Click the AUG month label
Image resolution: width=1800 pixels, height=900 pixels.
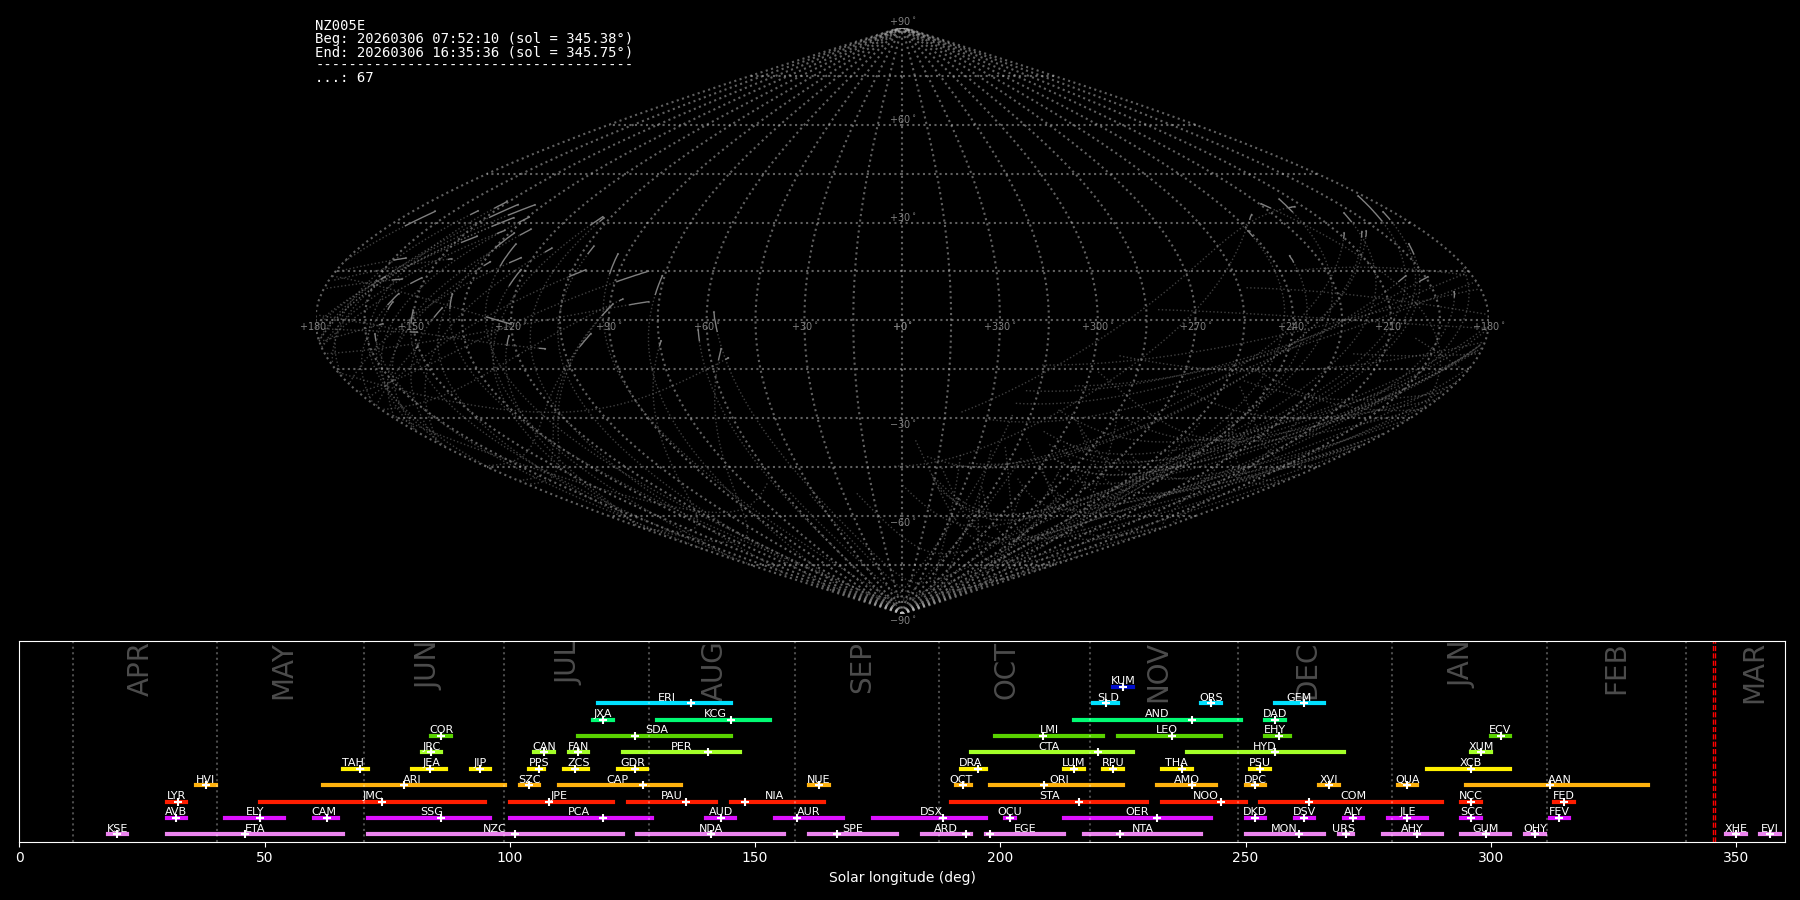(711, 670)
